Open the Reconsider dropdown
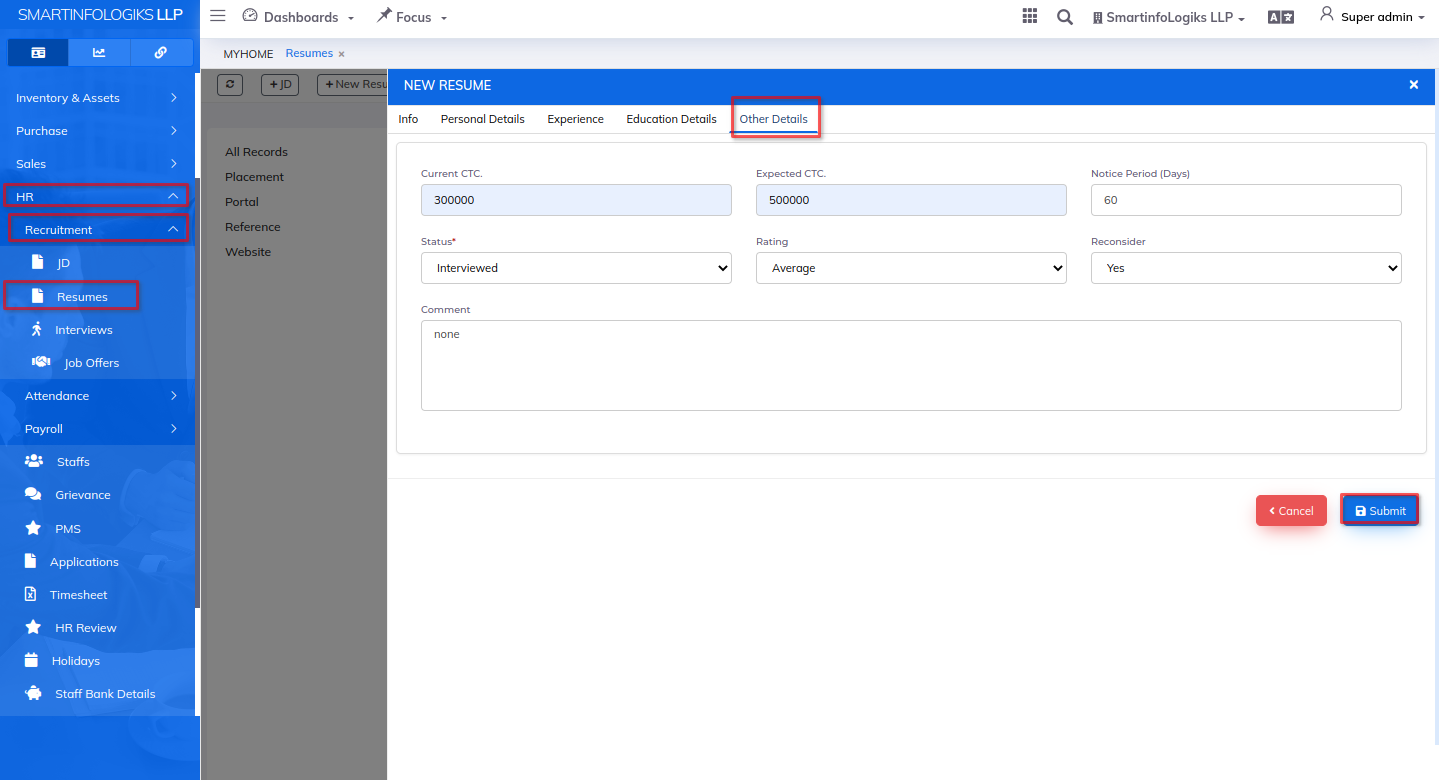Viewport: 1439px width, 780px height. pyautogui.click(x=1246, y=268)
